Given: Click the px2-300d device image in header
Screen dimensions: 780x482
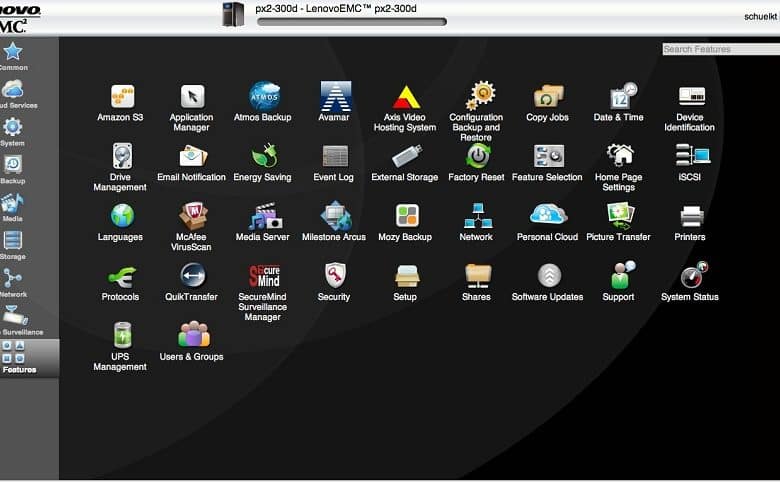Looking at the screenshot, I should pyautogui.click(x=233, y=14).
